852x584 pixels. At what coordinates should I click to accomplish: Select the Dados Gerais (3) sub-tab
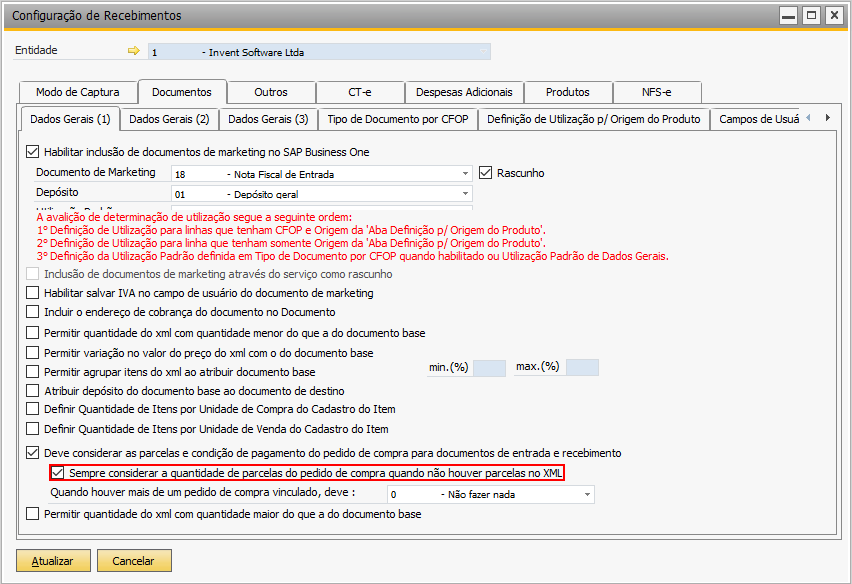[x=268, y=120]
